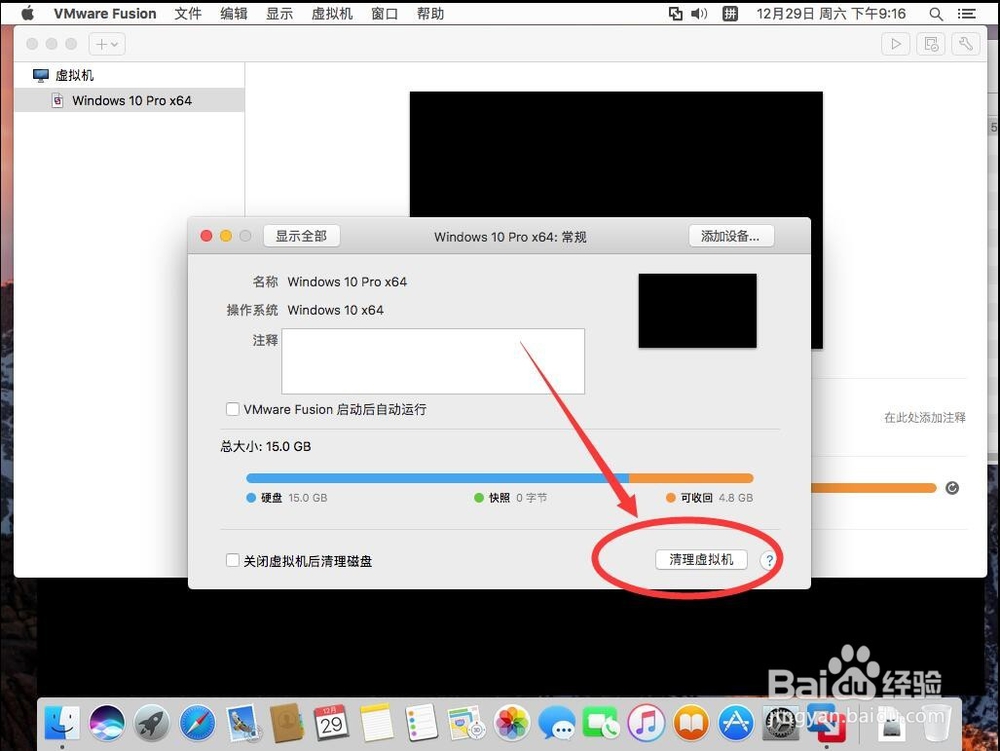
Task: Open the 帮助 menu
Action: click(430, 13)
